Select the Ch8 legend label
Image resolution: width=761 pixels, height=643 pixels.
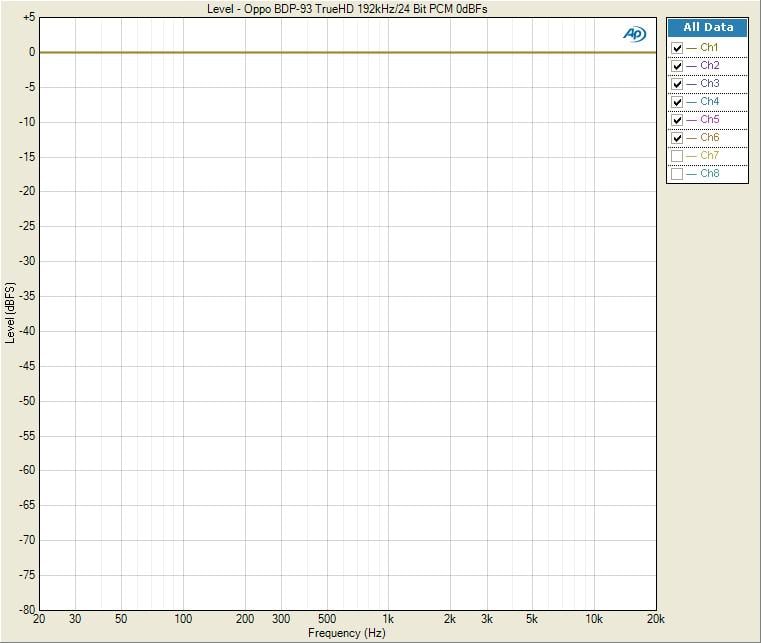tap(710, 173)
